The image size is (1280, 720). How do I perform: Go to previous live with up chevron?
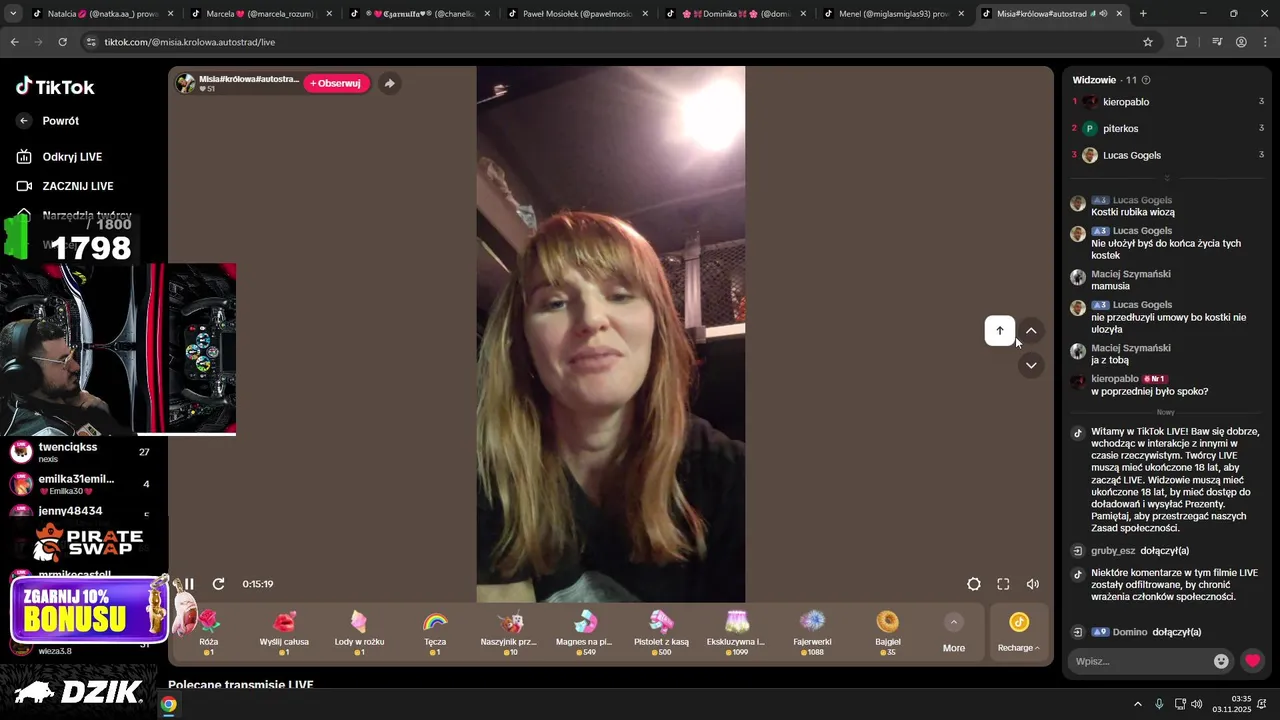(1031, 331)
